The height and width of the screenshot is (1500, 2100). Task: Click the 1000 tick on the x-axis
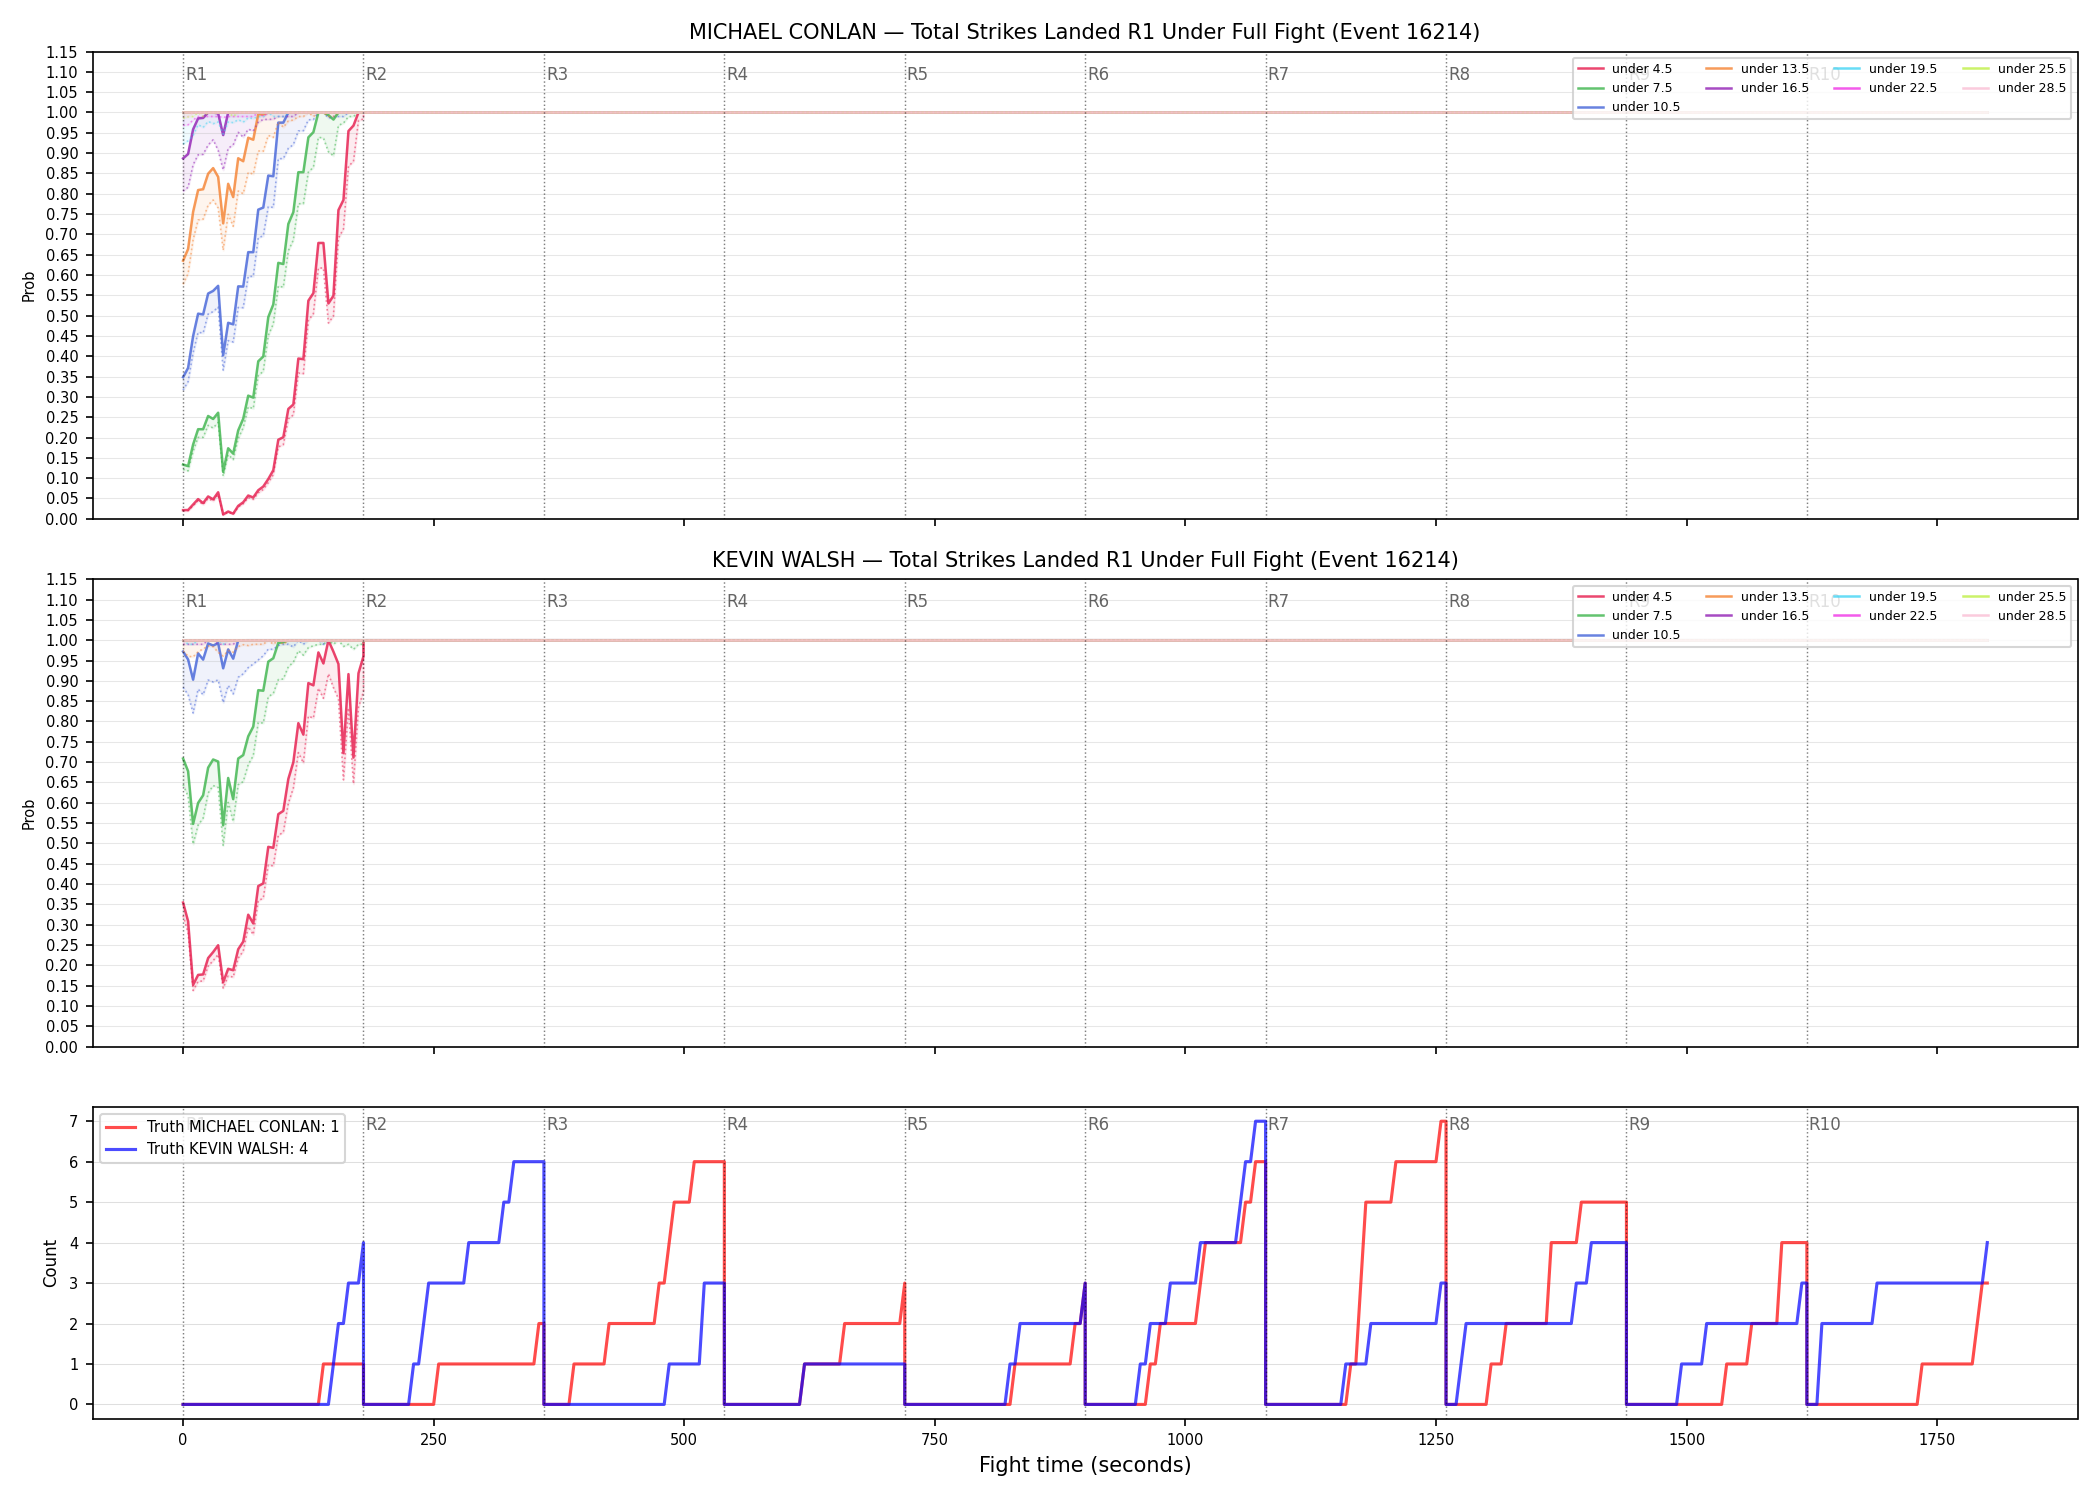coord(1185,1440)
